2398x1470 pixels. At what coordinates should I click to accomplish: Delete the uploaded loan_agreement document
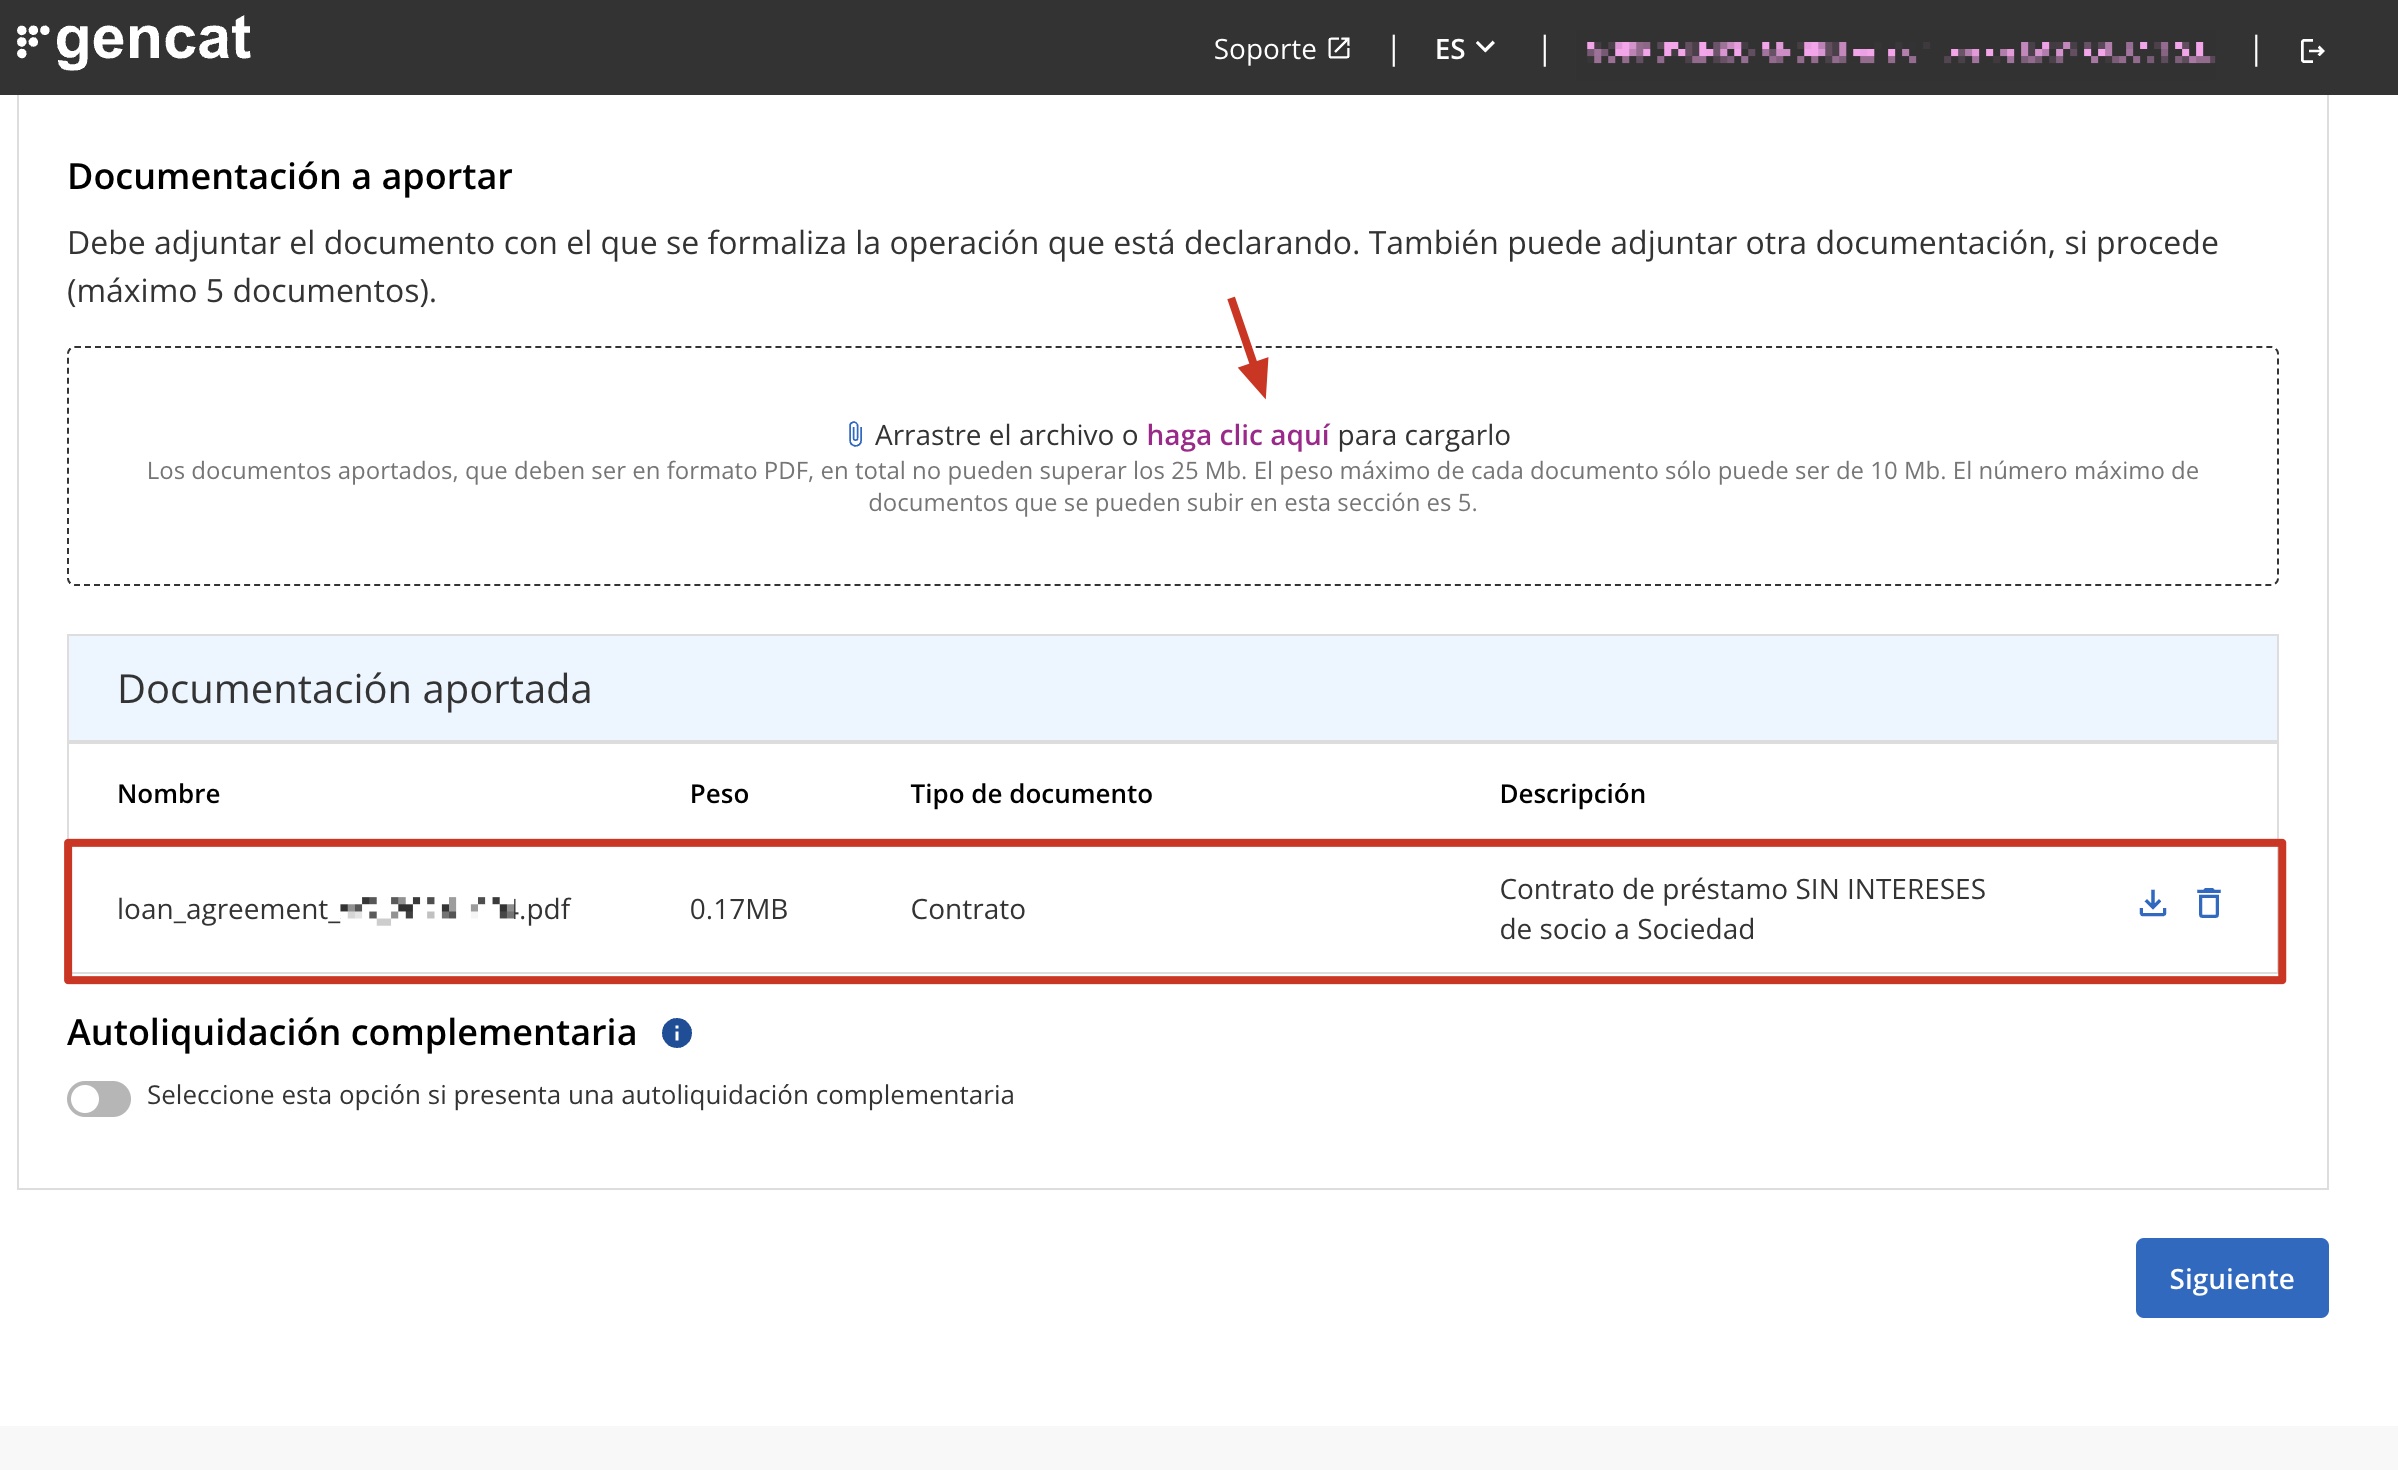click(2208, 903)
